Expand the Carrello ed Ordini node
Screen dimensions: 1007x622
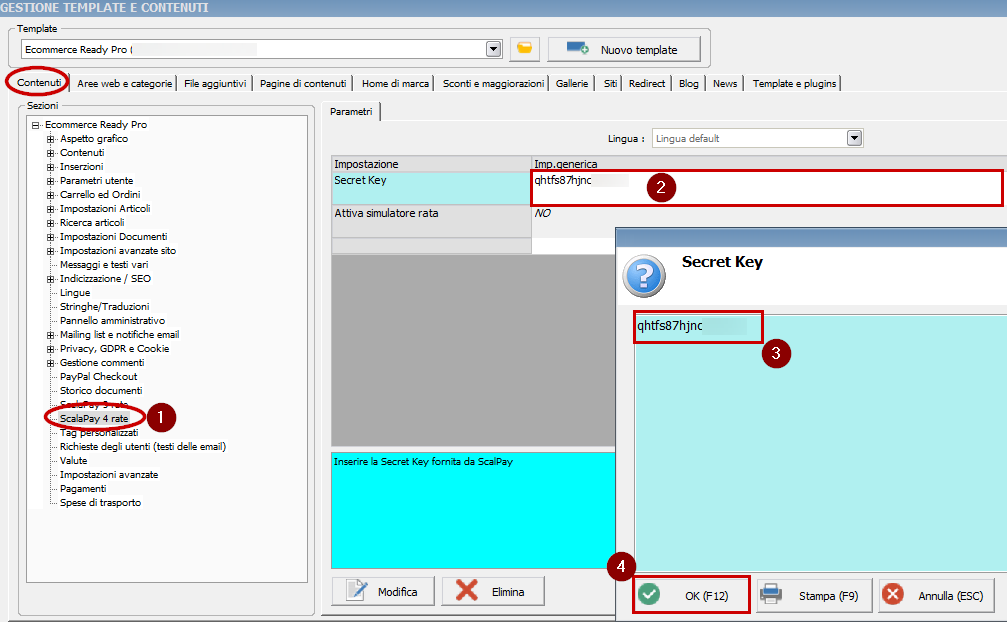[x=51, y=195]
